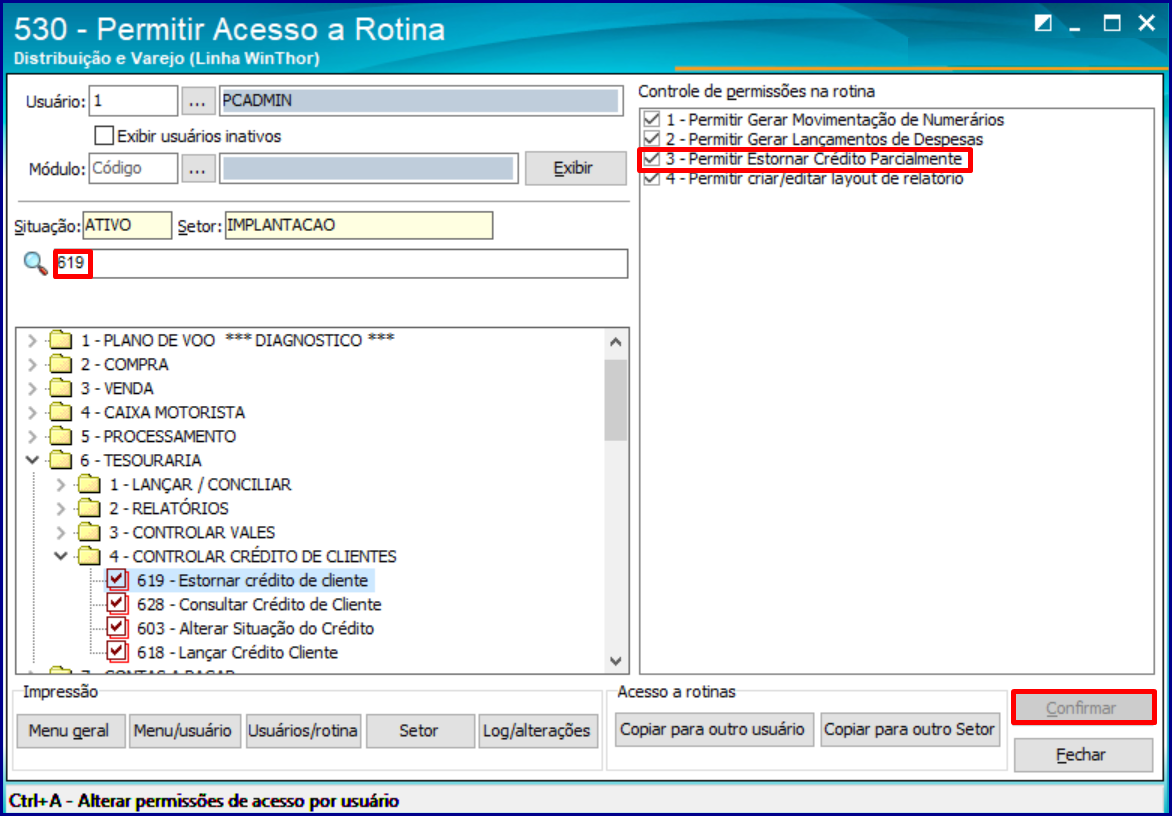Select 619 - Estornar crédito de cliente row

[x=253, y=580]
